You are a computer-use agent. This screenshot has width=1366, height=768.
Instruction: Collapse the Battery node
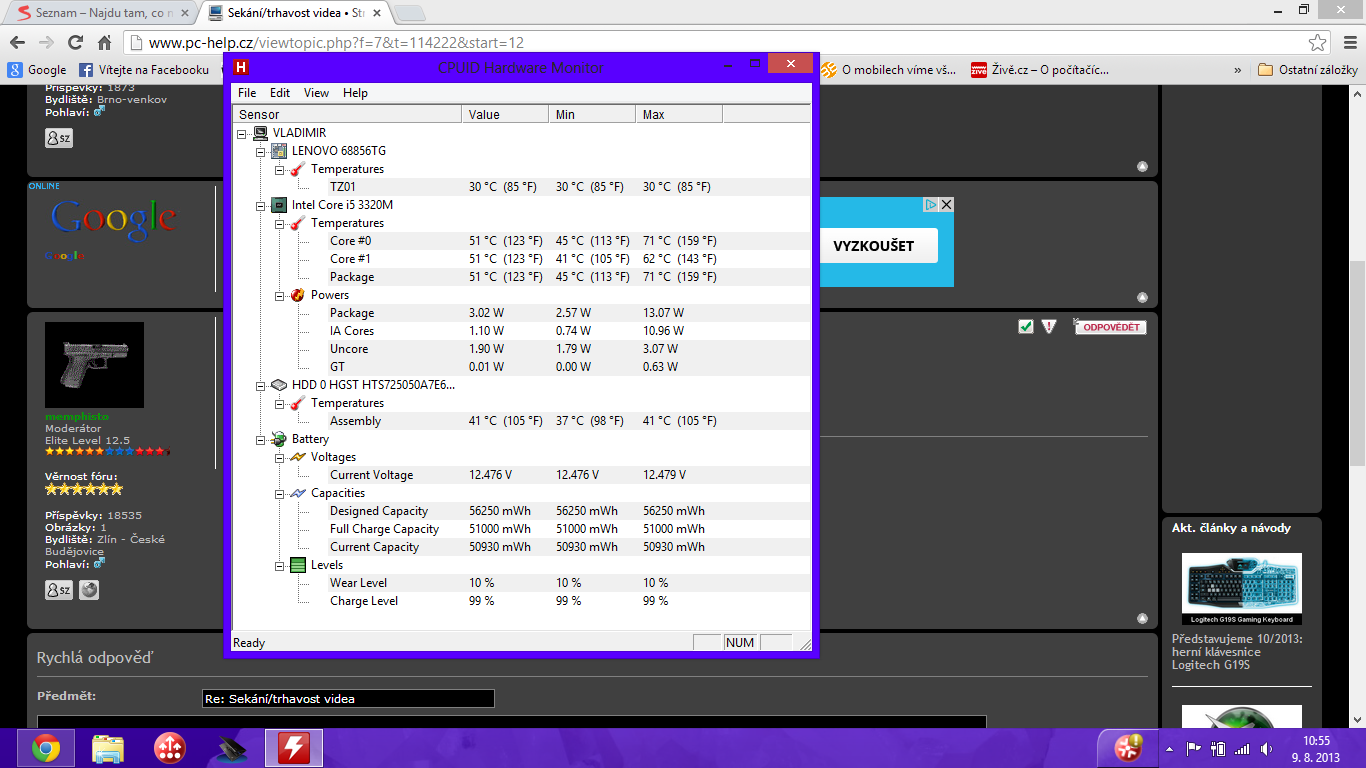click(x=261, y=439)
